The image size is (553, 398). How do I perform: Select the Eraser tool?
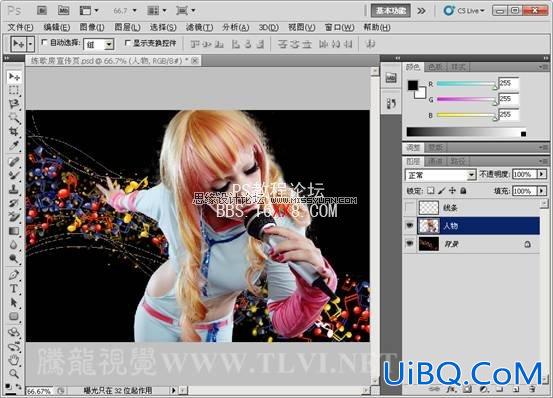14,217
